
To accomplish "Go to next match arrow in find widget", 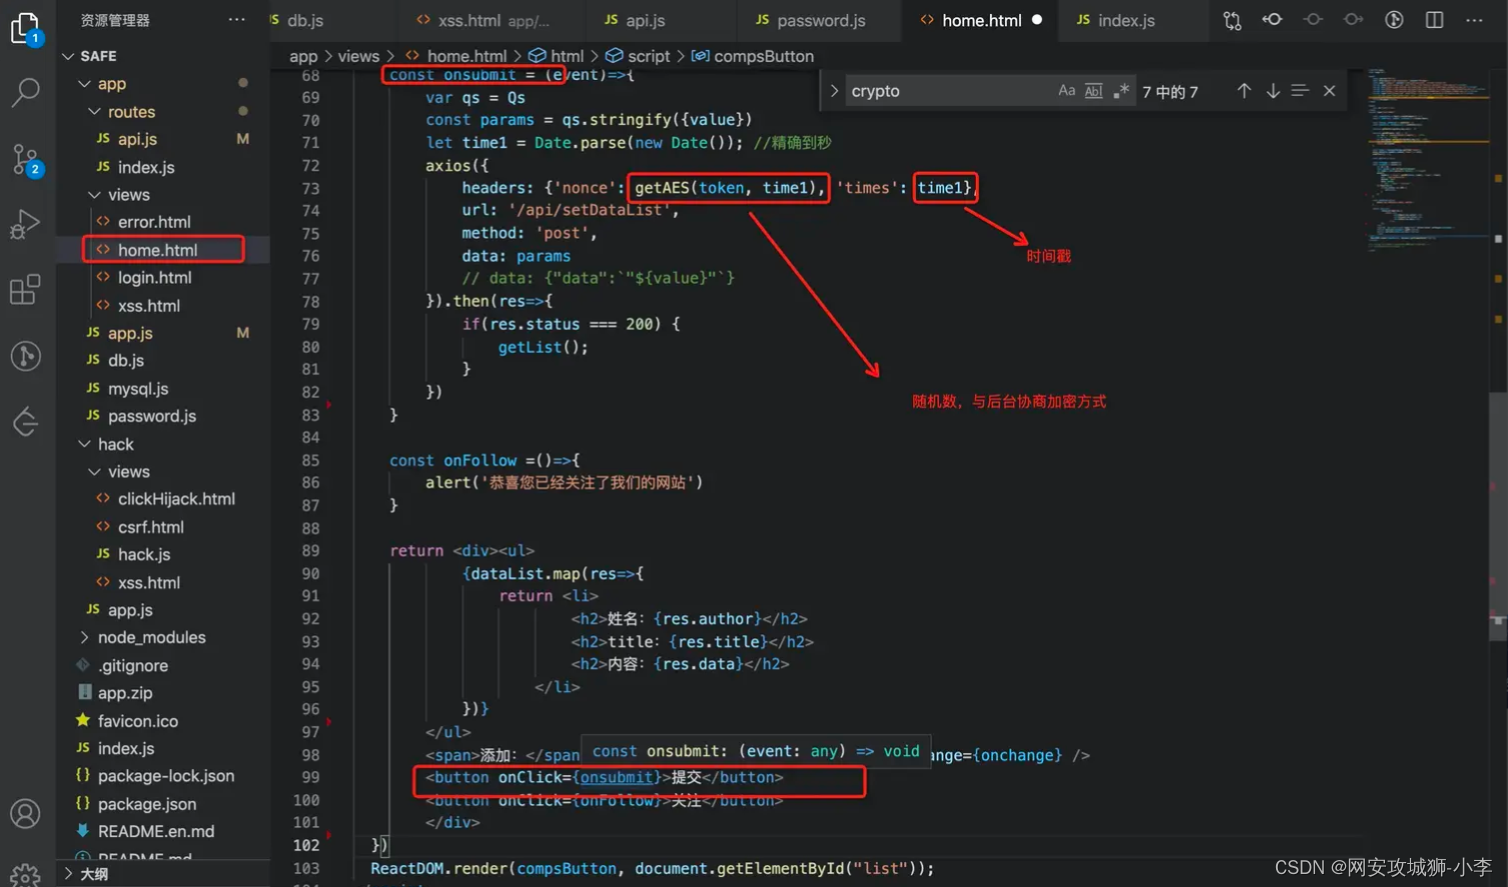I will [1273, 91].
